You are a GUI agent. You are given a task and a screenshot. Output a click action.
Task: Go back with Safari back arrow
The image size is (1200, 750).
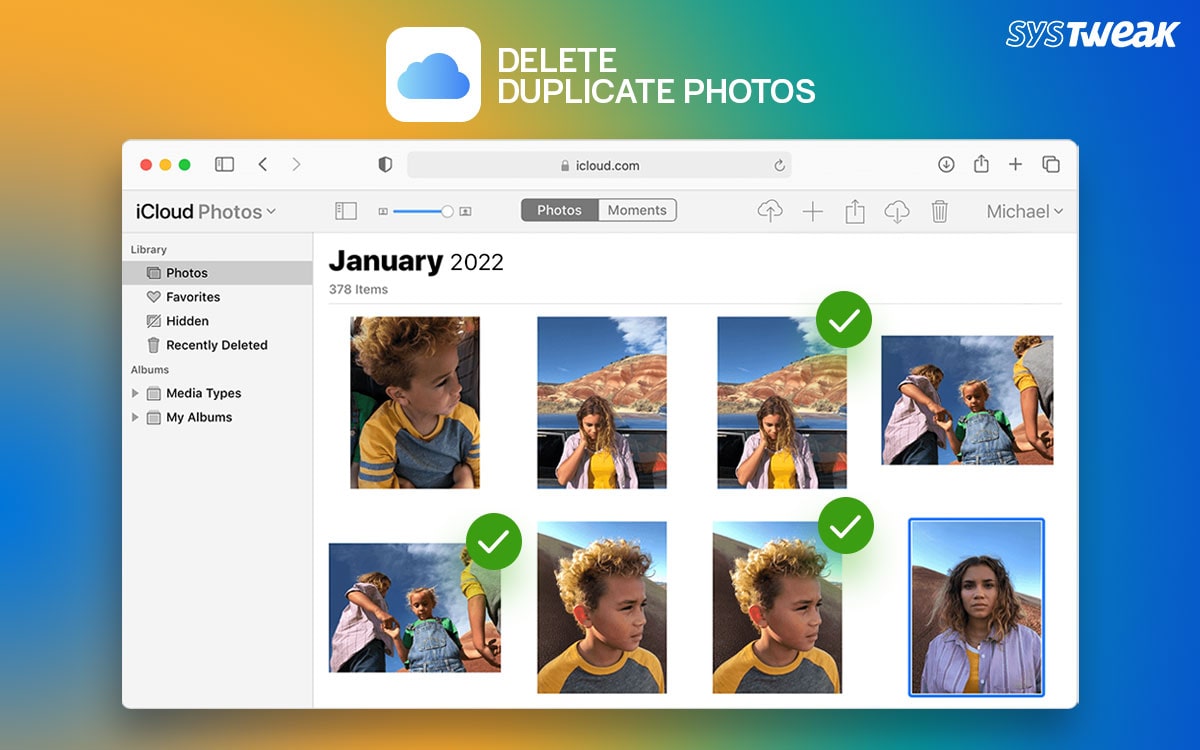[263, 164]
